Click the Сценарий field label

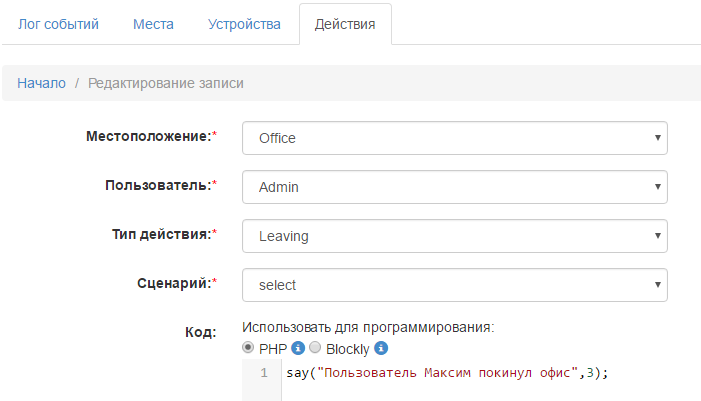[174, 284]
